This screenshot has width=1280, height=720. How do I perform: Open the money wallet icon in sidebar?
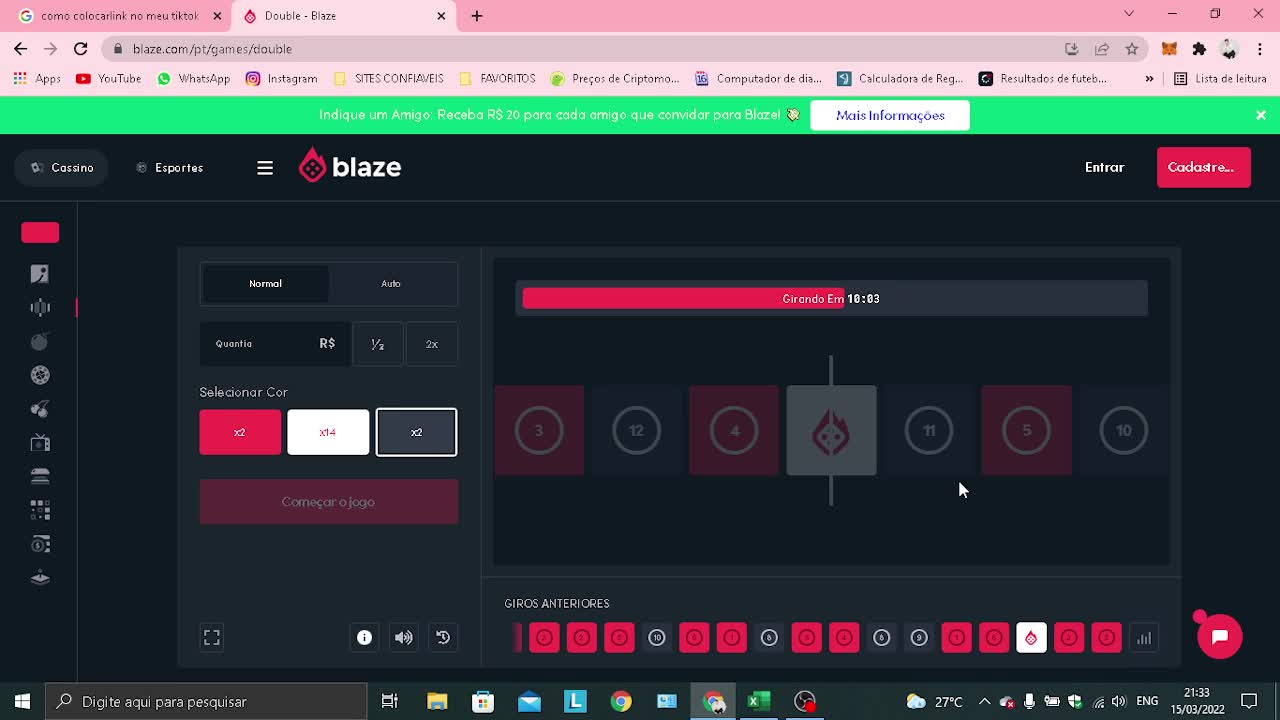(x=40, y=545)
